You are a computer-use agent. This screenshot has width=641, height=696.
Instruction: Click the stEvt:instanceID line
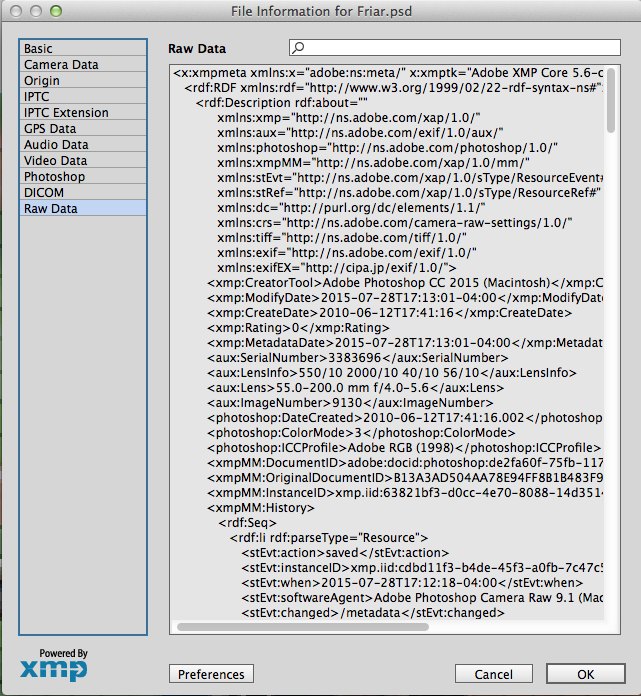[422, 568]
